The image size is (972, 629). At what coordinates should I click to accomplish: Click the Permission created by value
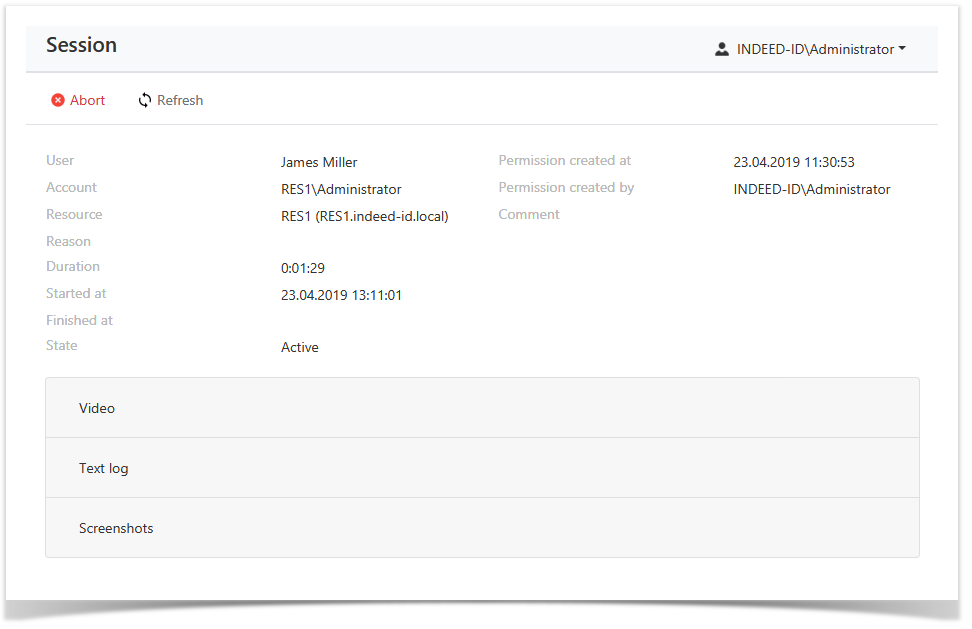pos(811,189)
